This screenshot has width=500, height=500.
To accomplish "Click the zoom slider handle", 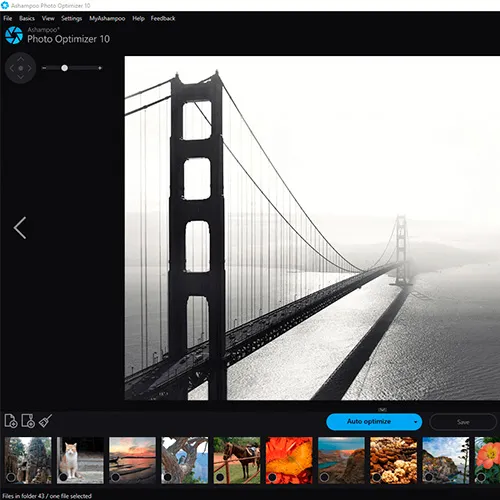I will (x=64, y=68).
